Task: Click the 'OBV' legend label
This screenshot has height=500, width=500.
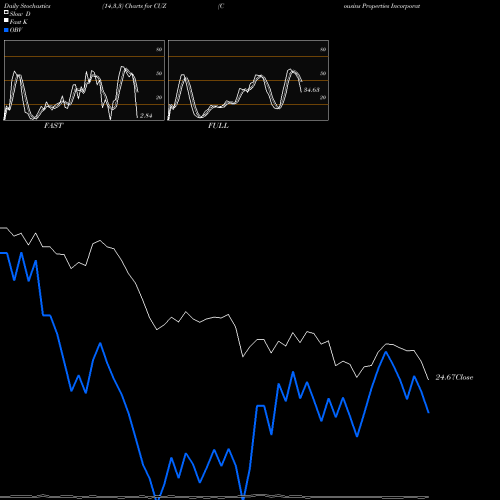Action: click(x=16, y=30)
